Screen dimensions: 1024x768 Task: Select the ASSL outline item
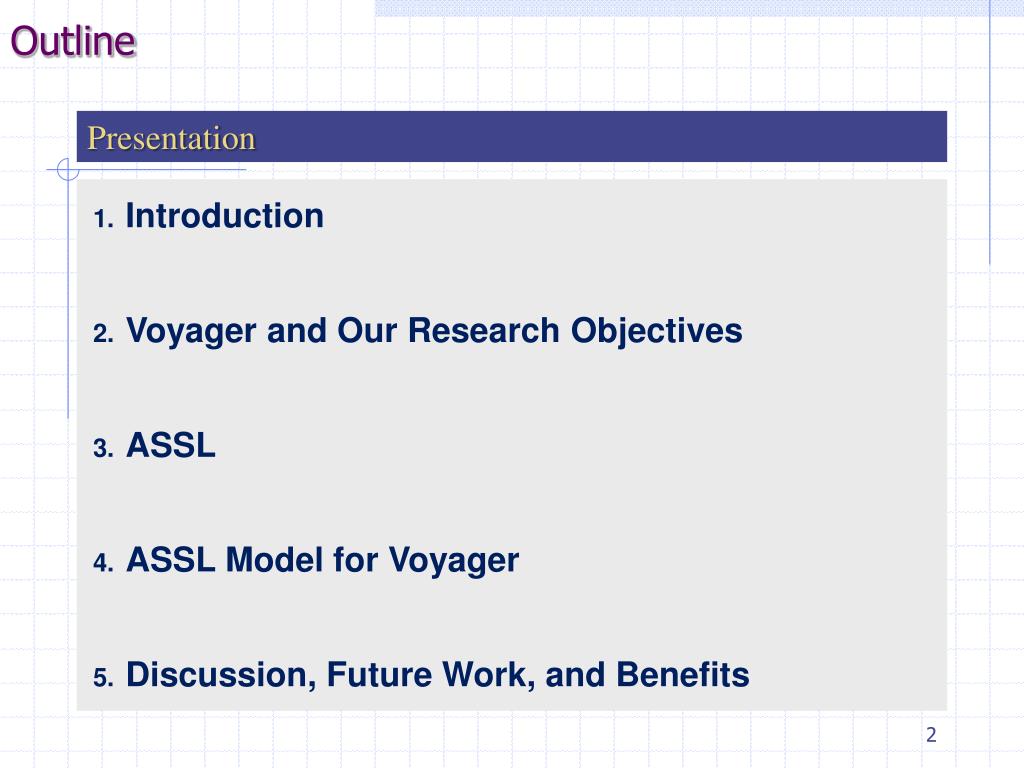coord(170,445)
